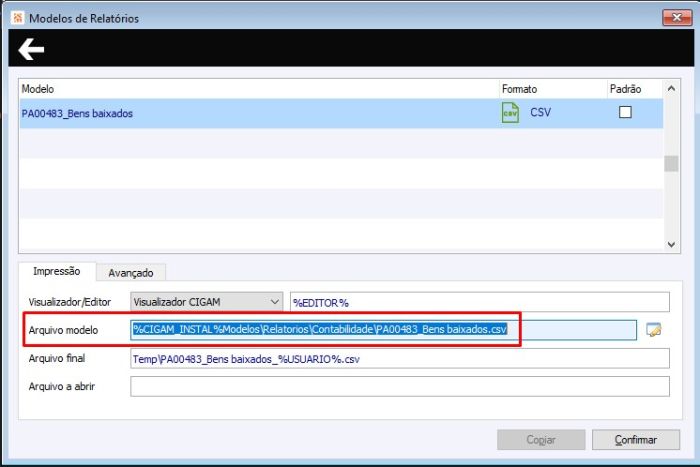
Task: Click the Arquivo modelo path field
Action: 383,330
